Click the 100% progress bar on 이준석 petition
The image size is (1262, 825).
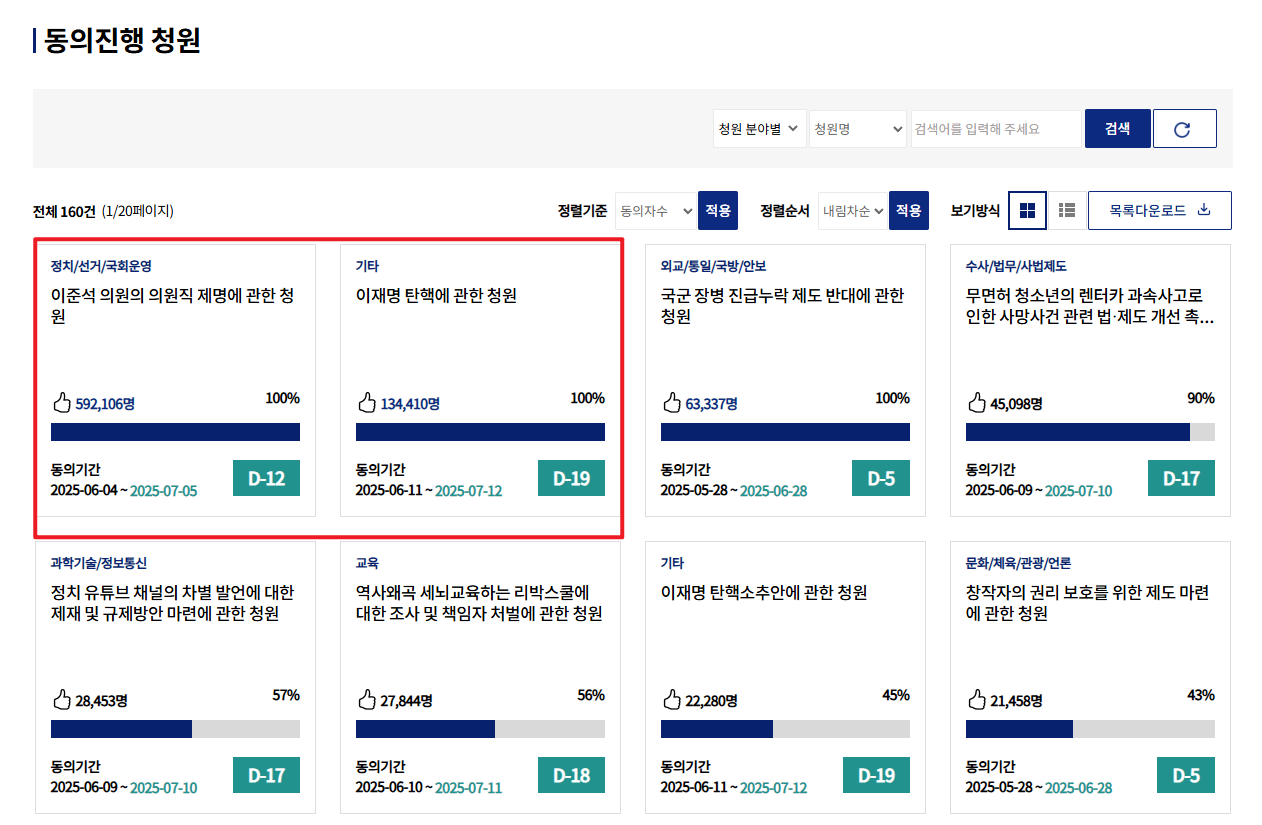tap(175, 431)
